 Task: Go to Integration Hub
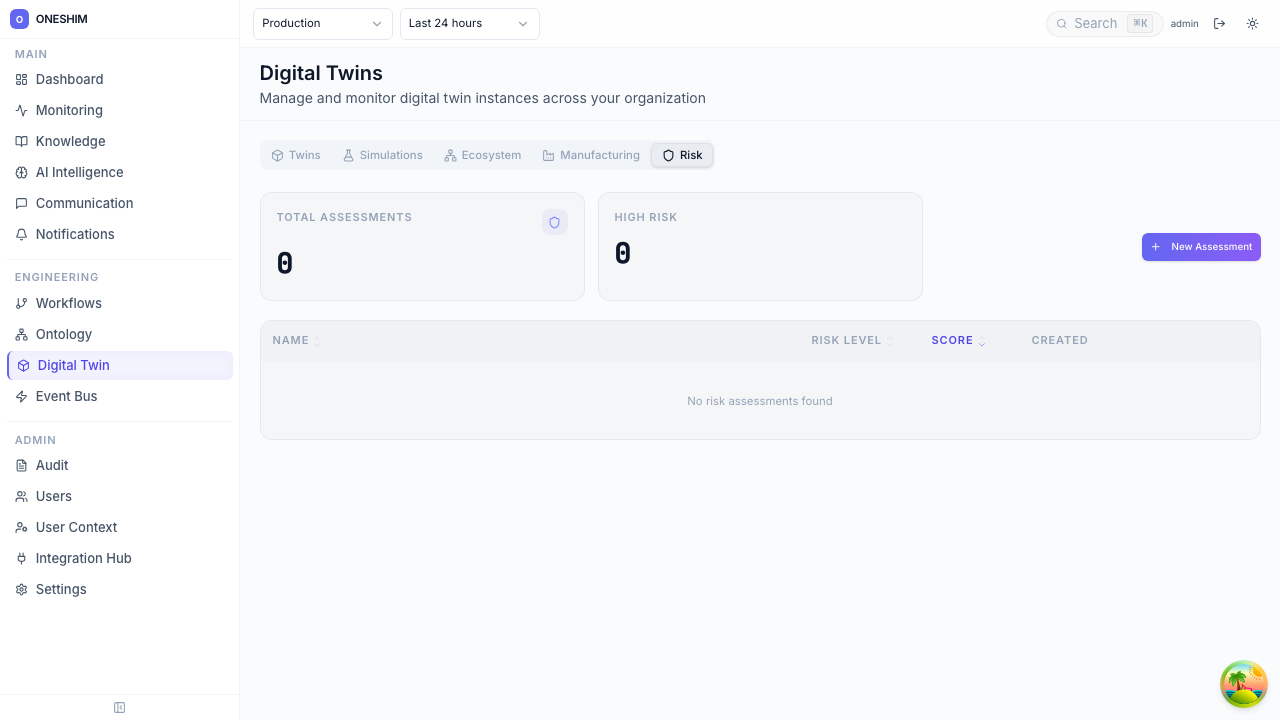coord(83,558)
